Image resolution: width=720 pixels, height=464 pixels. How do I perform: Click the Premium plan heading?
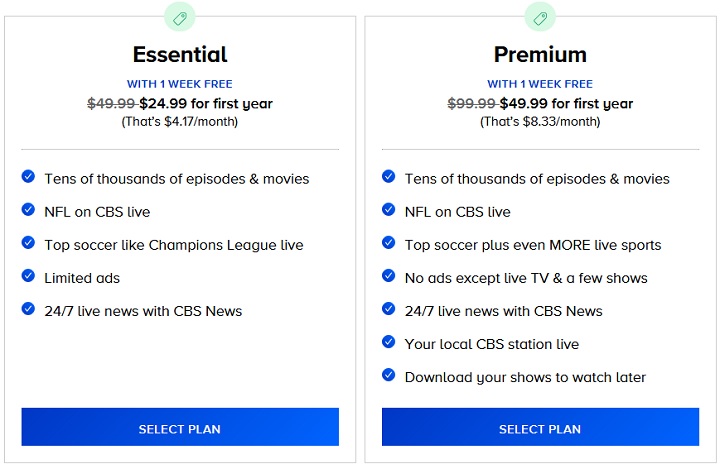coord(540,54)
